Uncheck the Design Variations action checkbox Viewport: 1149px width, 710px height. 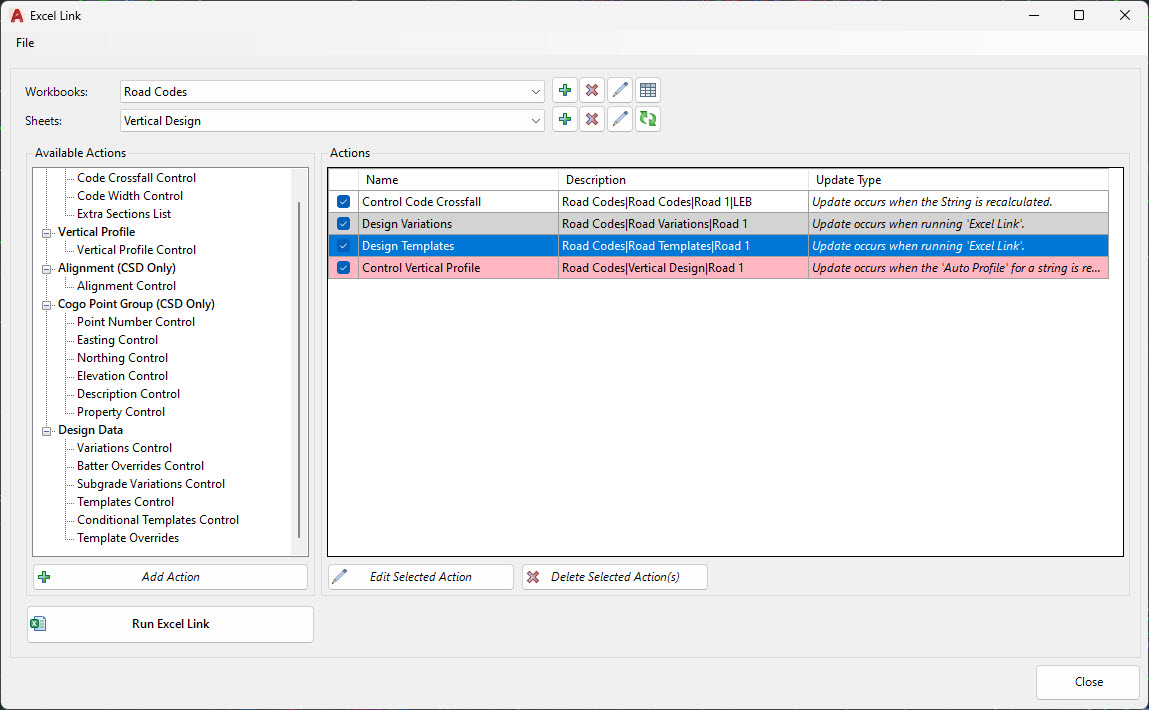(x=343, y=223)
